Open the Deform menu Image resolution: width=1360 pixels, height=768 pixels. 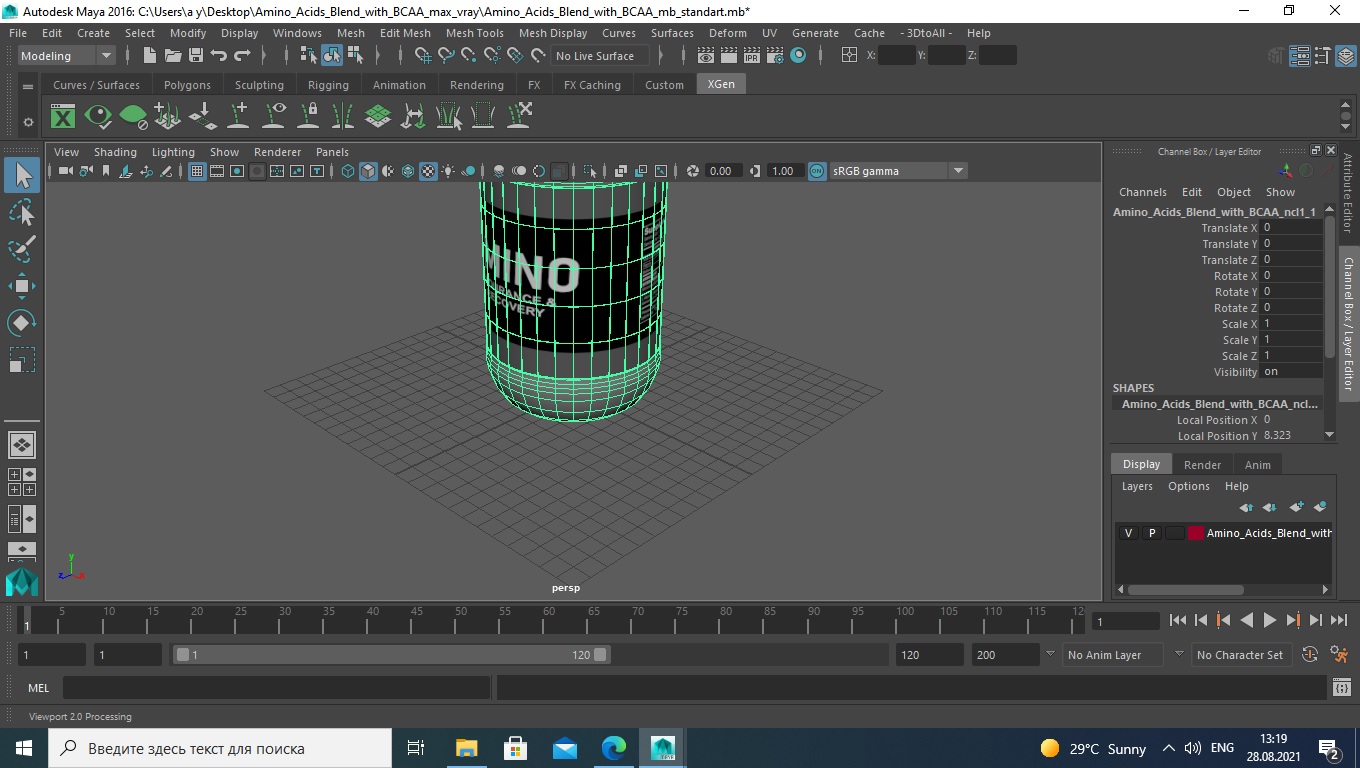[727, 33]
